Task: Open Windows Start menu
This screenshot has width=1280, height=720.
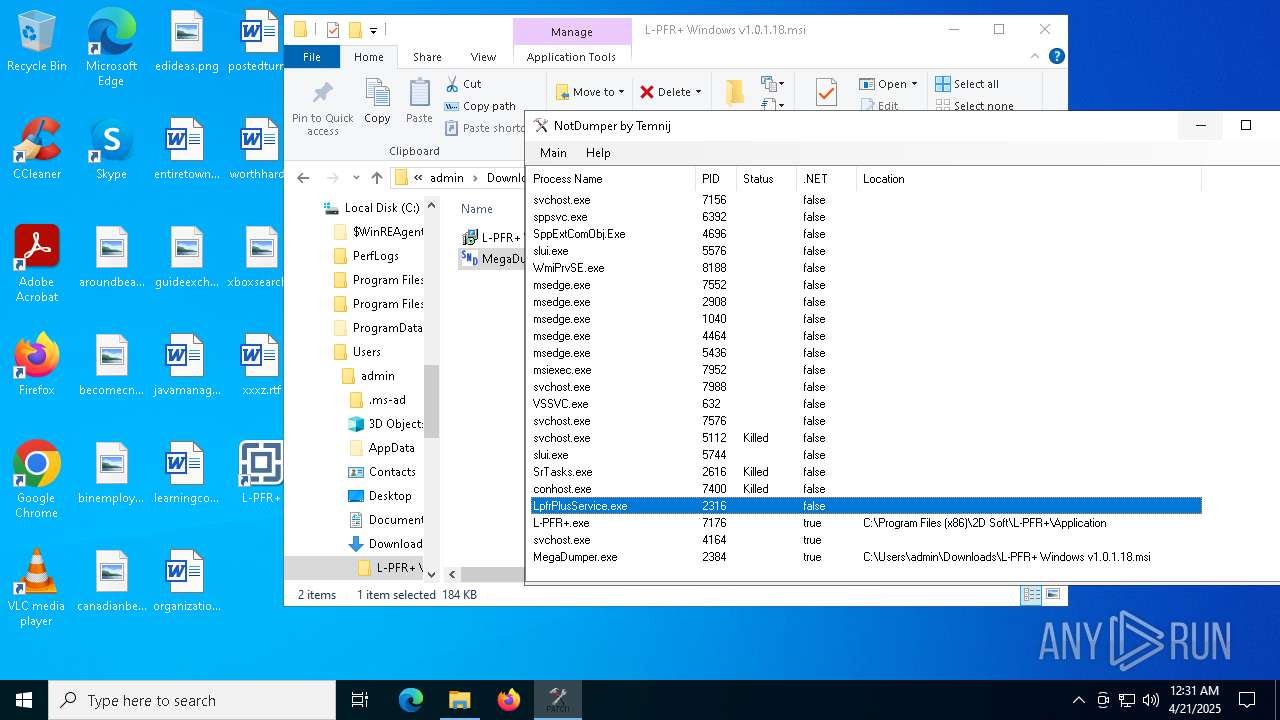Action: pos(24,700)
